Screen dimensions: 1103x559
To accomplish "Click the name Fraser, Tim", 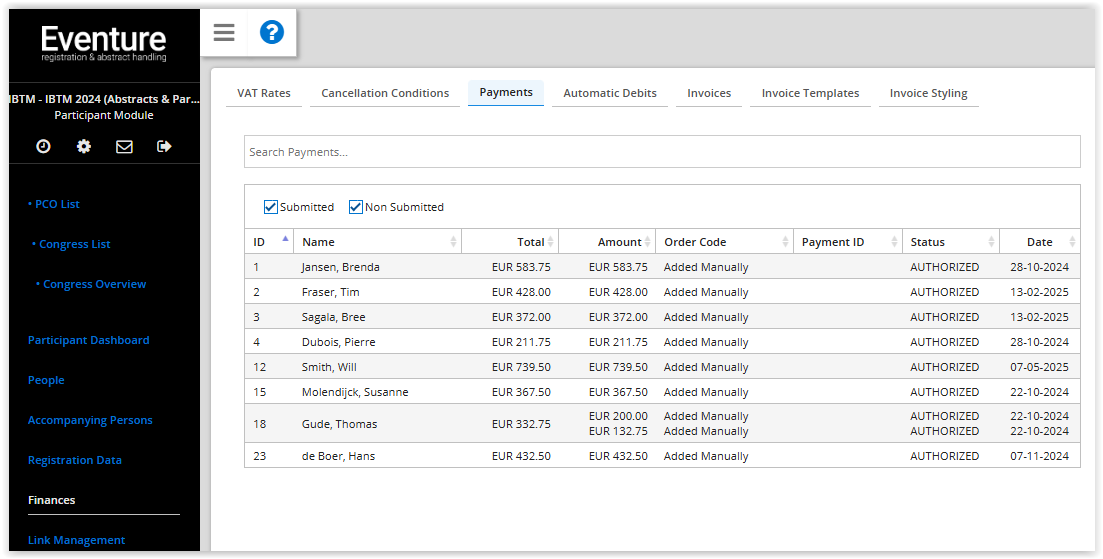I will point(330,292).
